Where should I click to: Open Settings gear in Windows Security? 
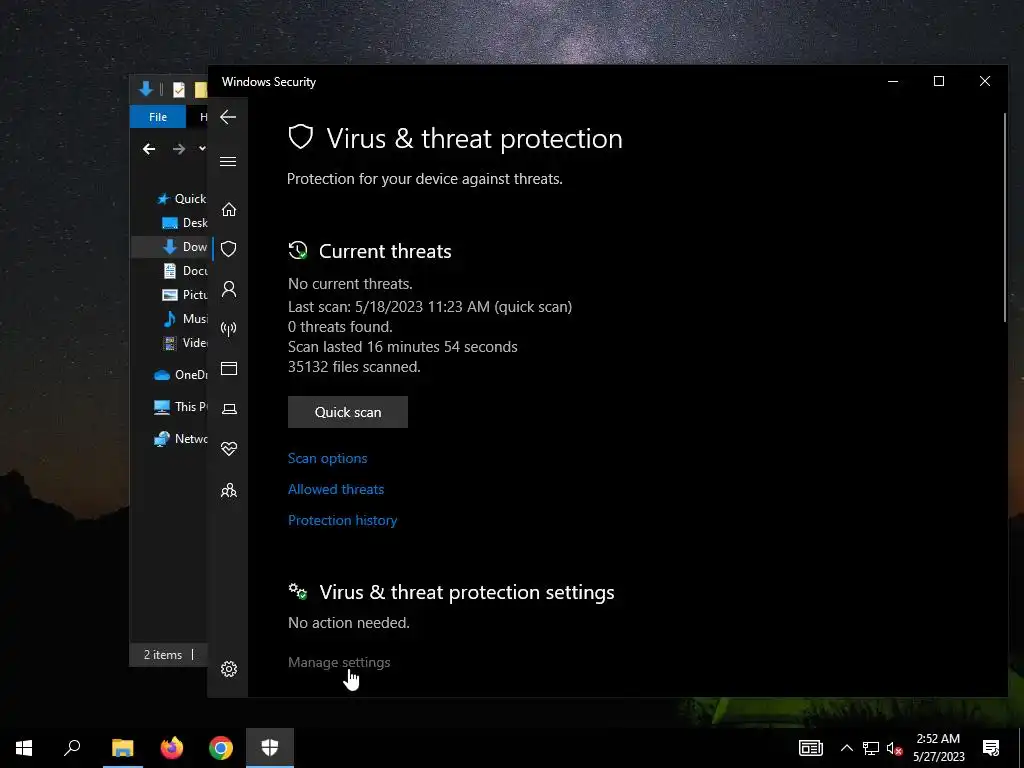[229, 669]
